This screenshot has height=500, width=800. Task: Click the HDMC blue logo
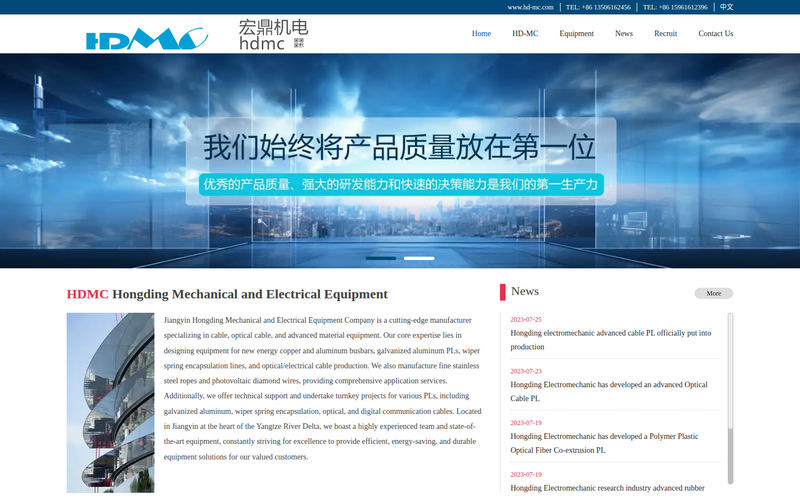[x=147, y=39]
